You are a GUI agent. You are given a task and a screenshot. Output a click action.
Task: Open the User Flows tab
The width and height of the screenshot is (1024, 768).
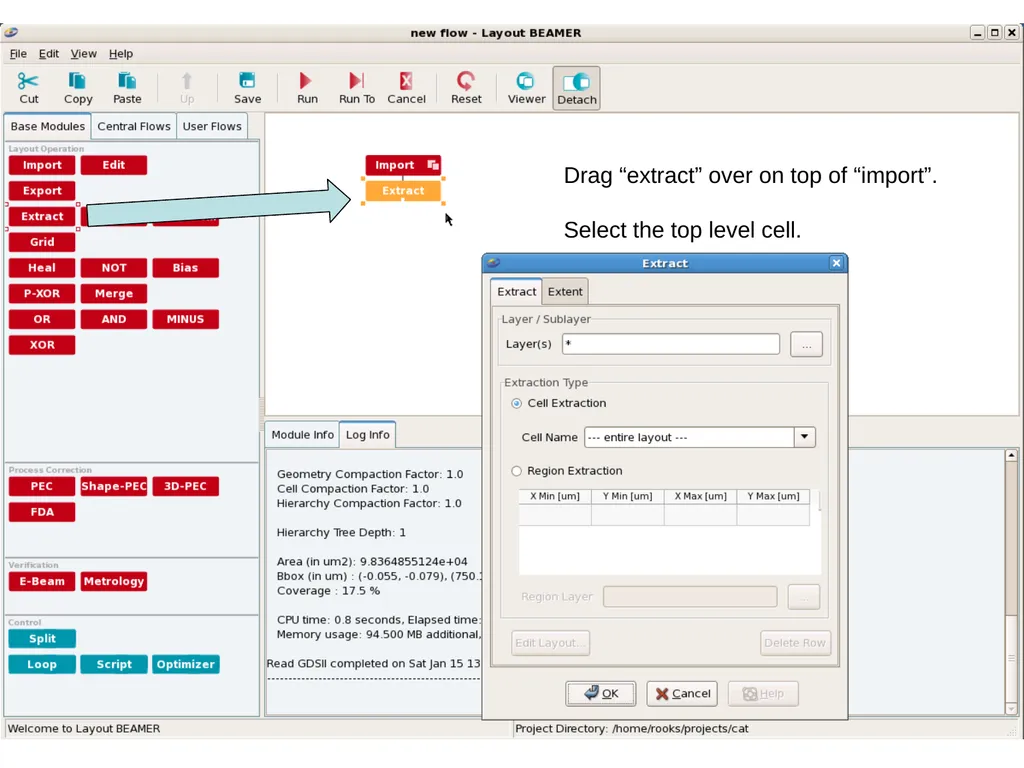(x=212, y=126)
